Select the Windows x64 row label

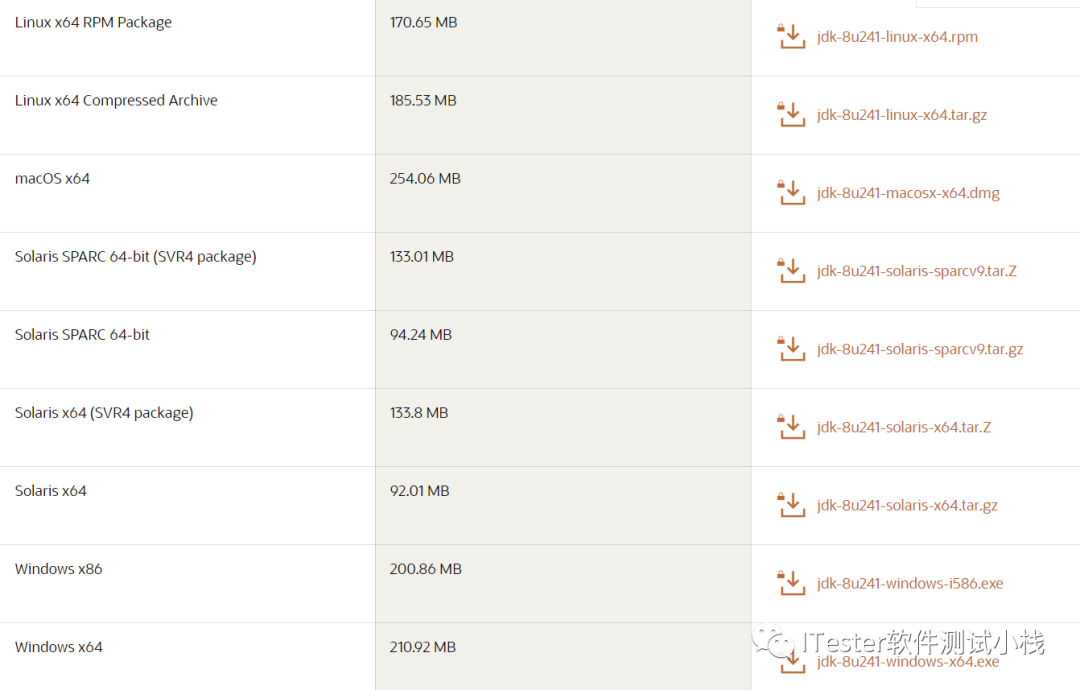[x=59, y=647]
